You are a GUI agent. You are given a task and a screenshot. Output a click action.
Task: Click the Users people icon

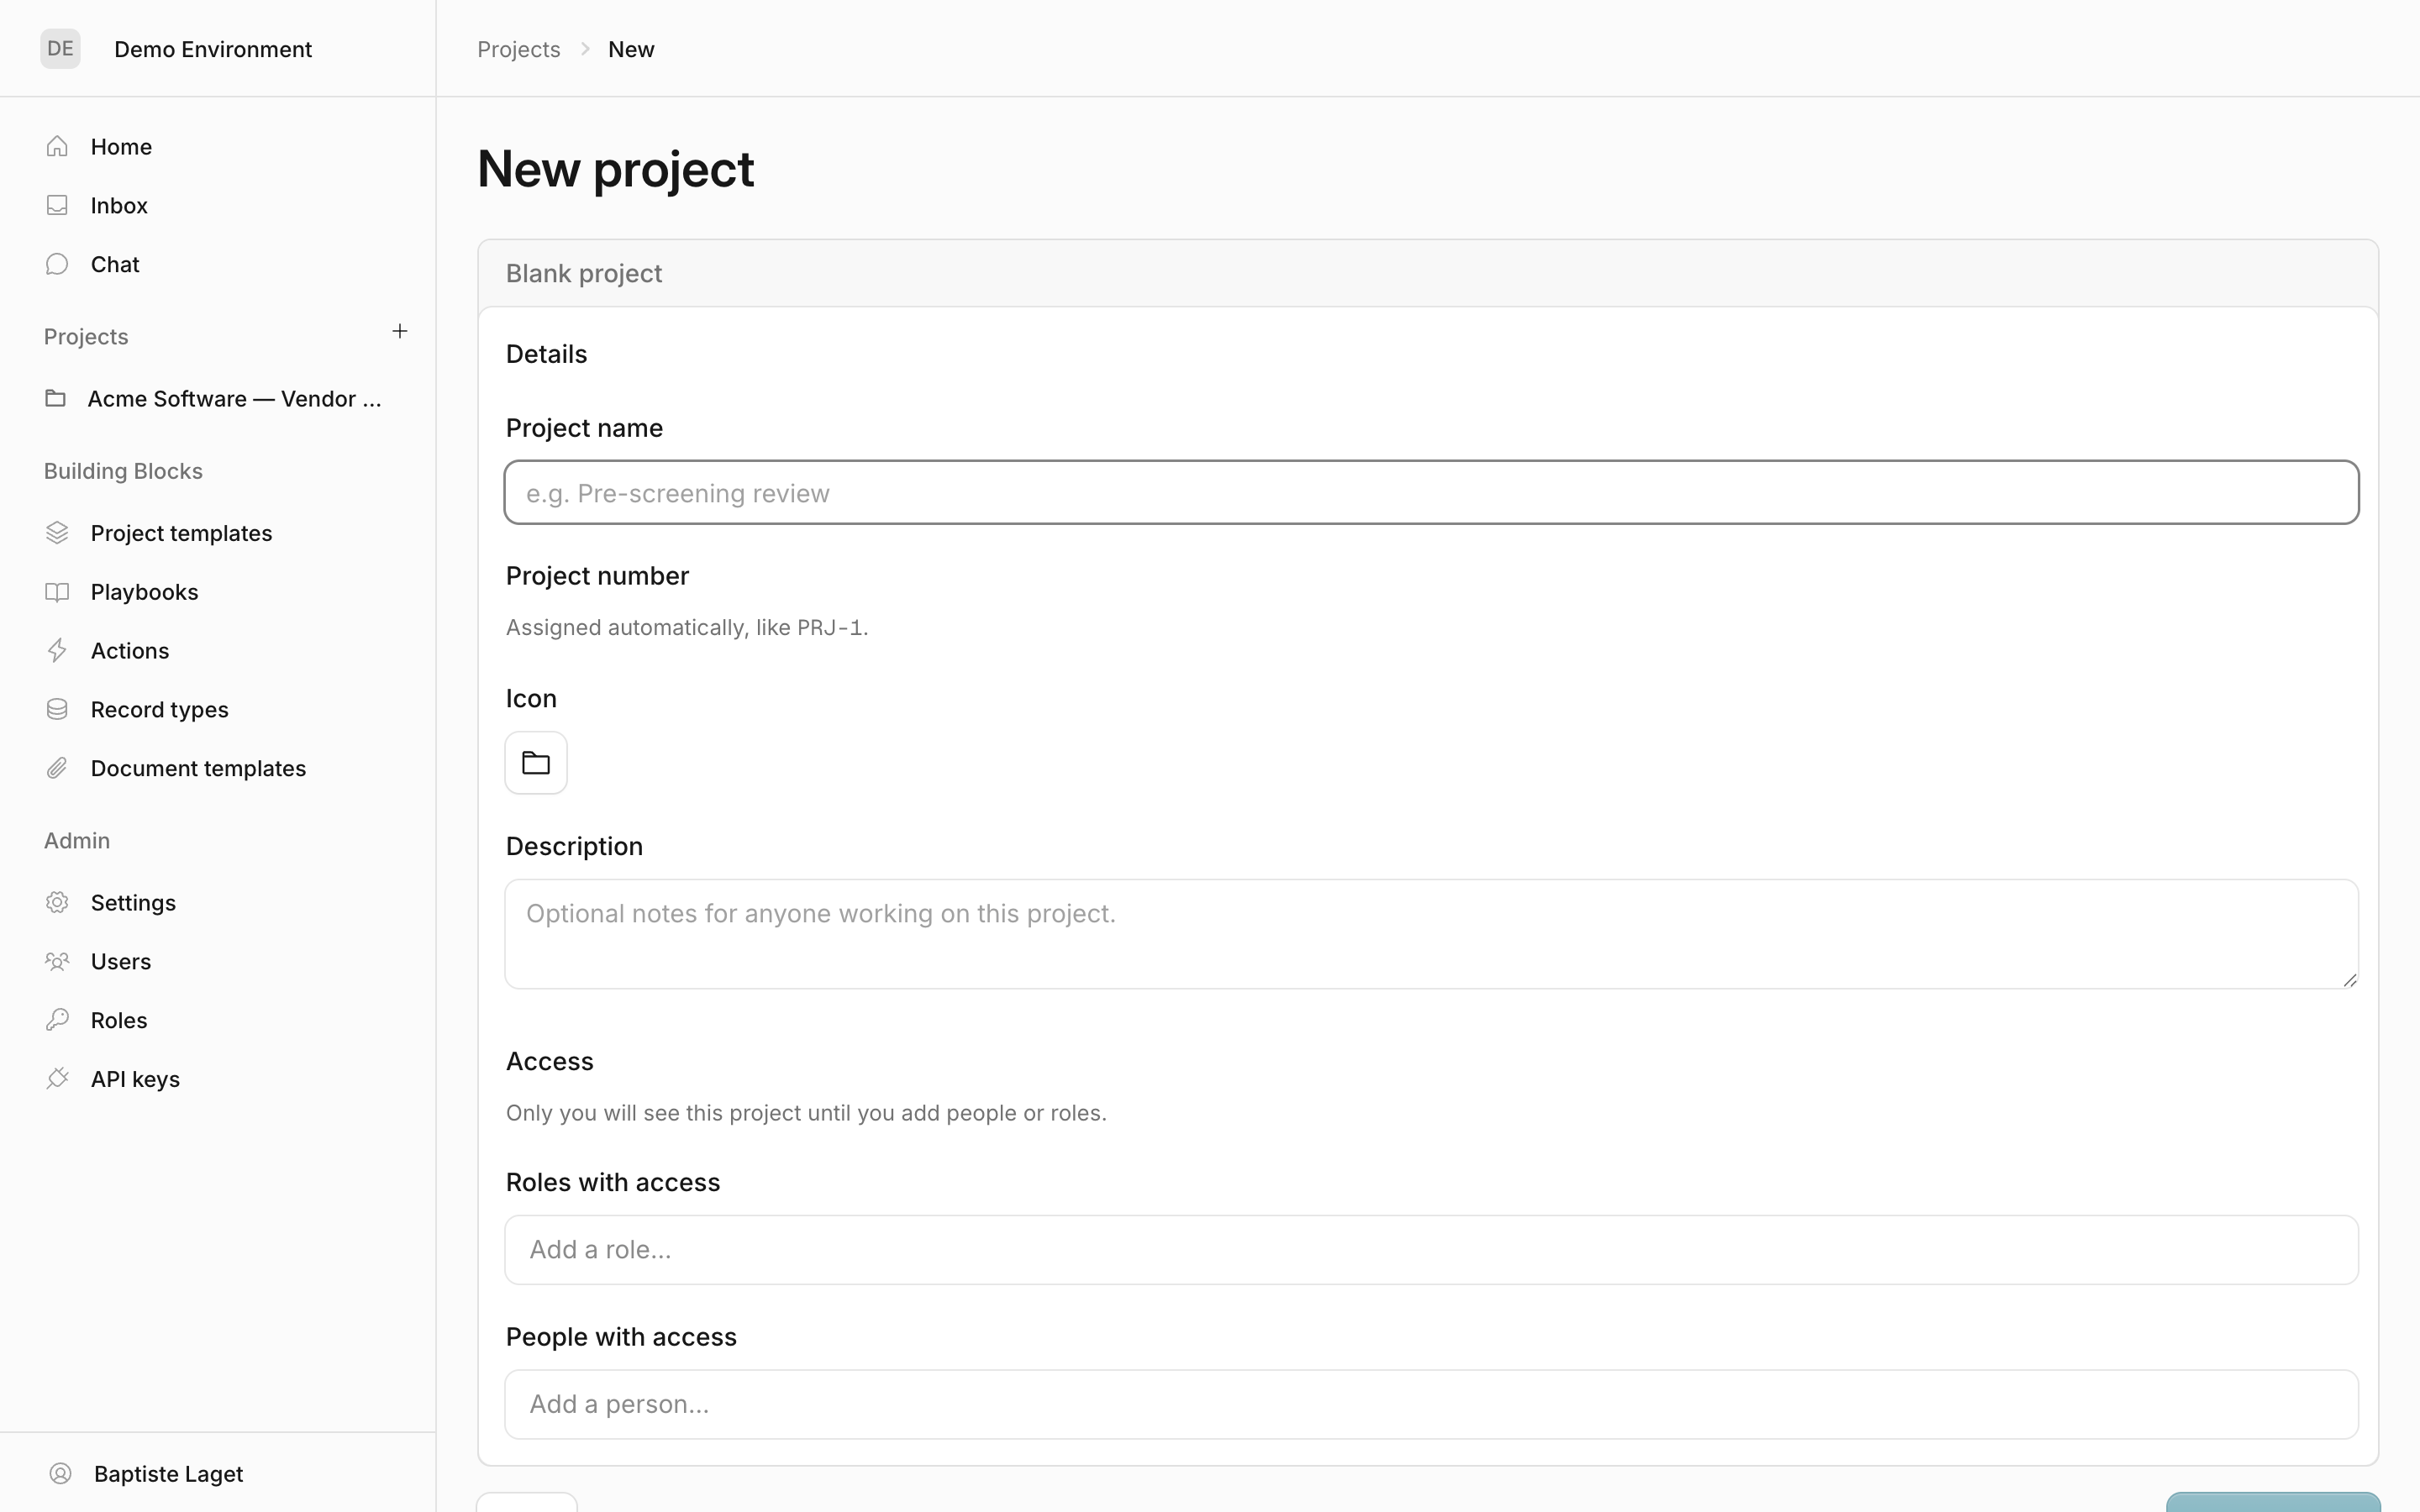click(x=57, y=961)
